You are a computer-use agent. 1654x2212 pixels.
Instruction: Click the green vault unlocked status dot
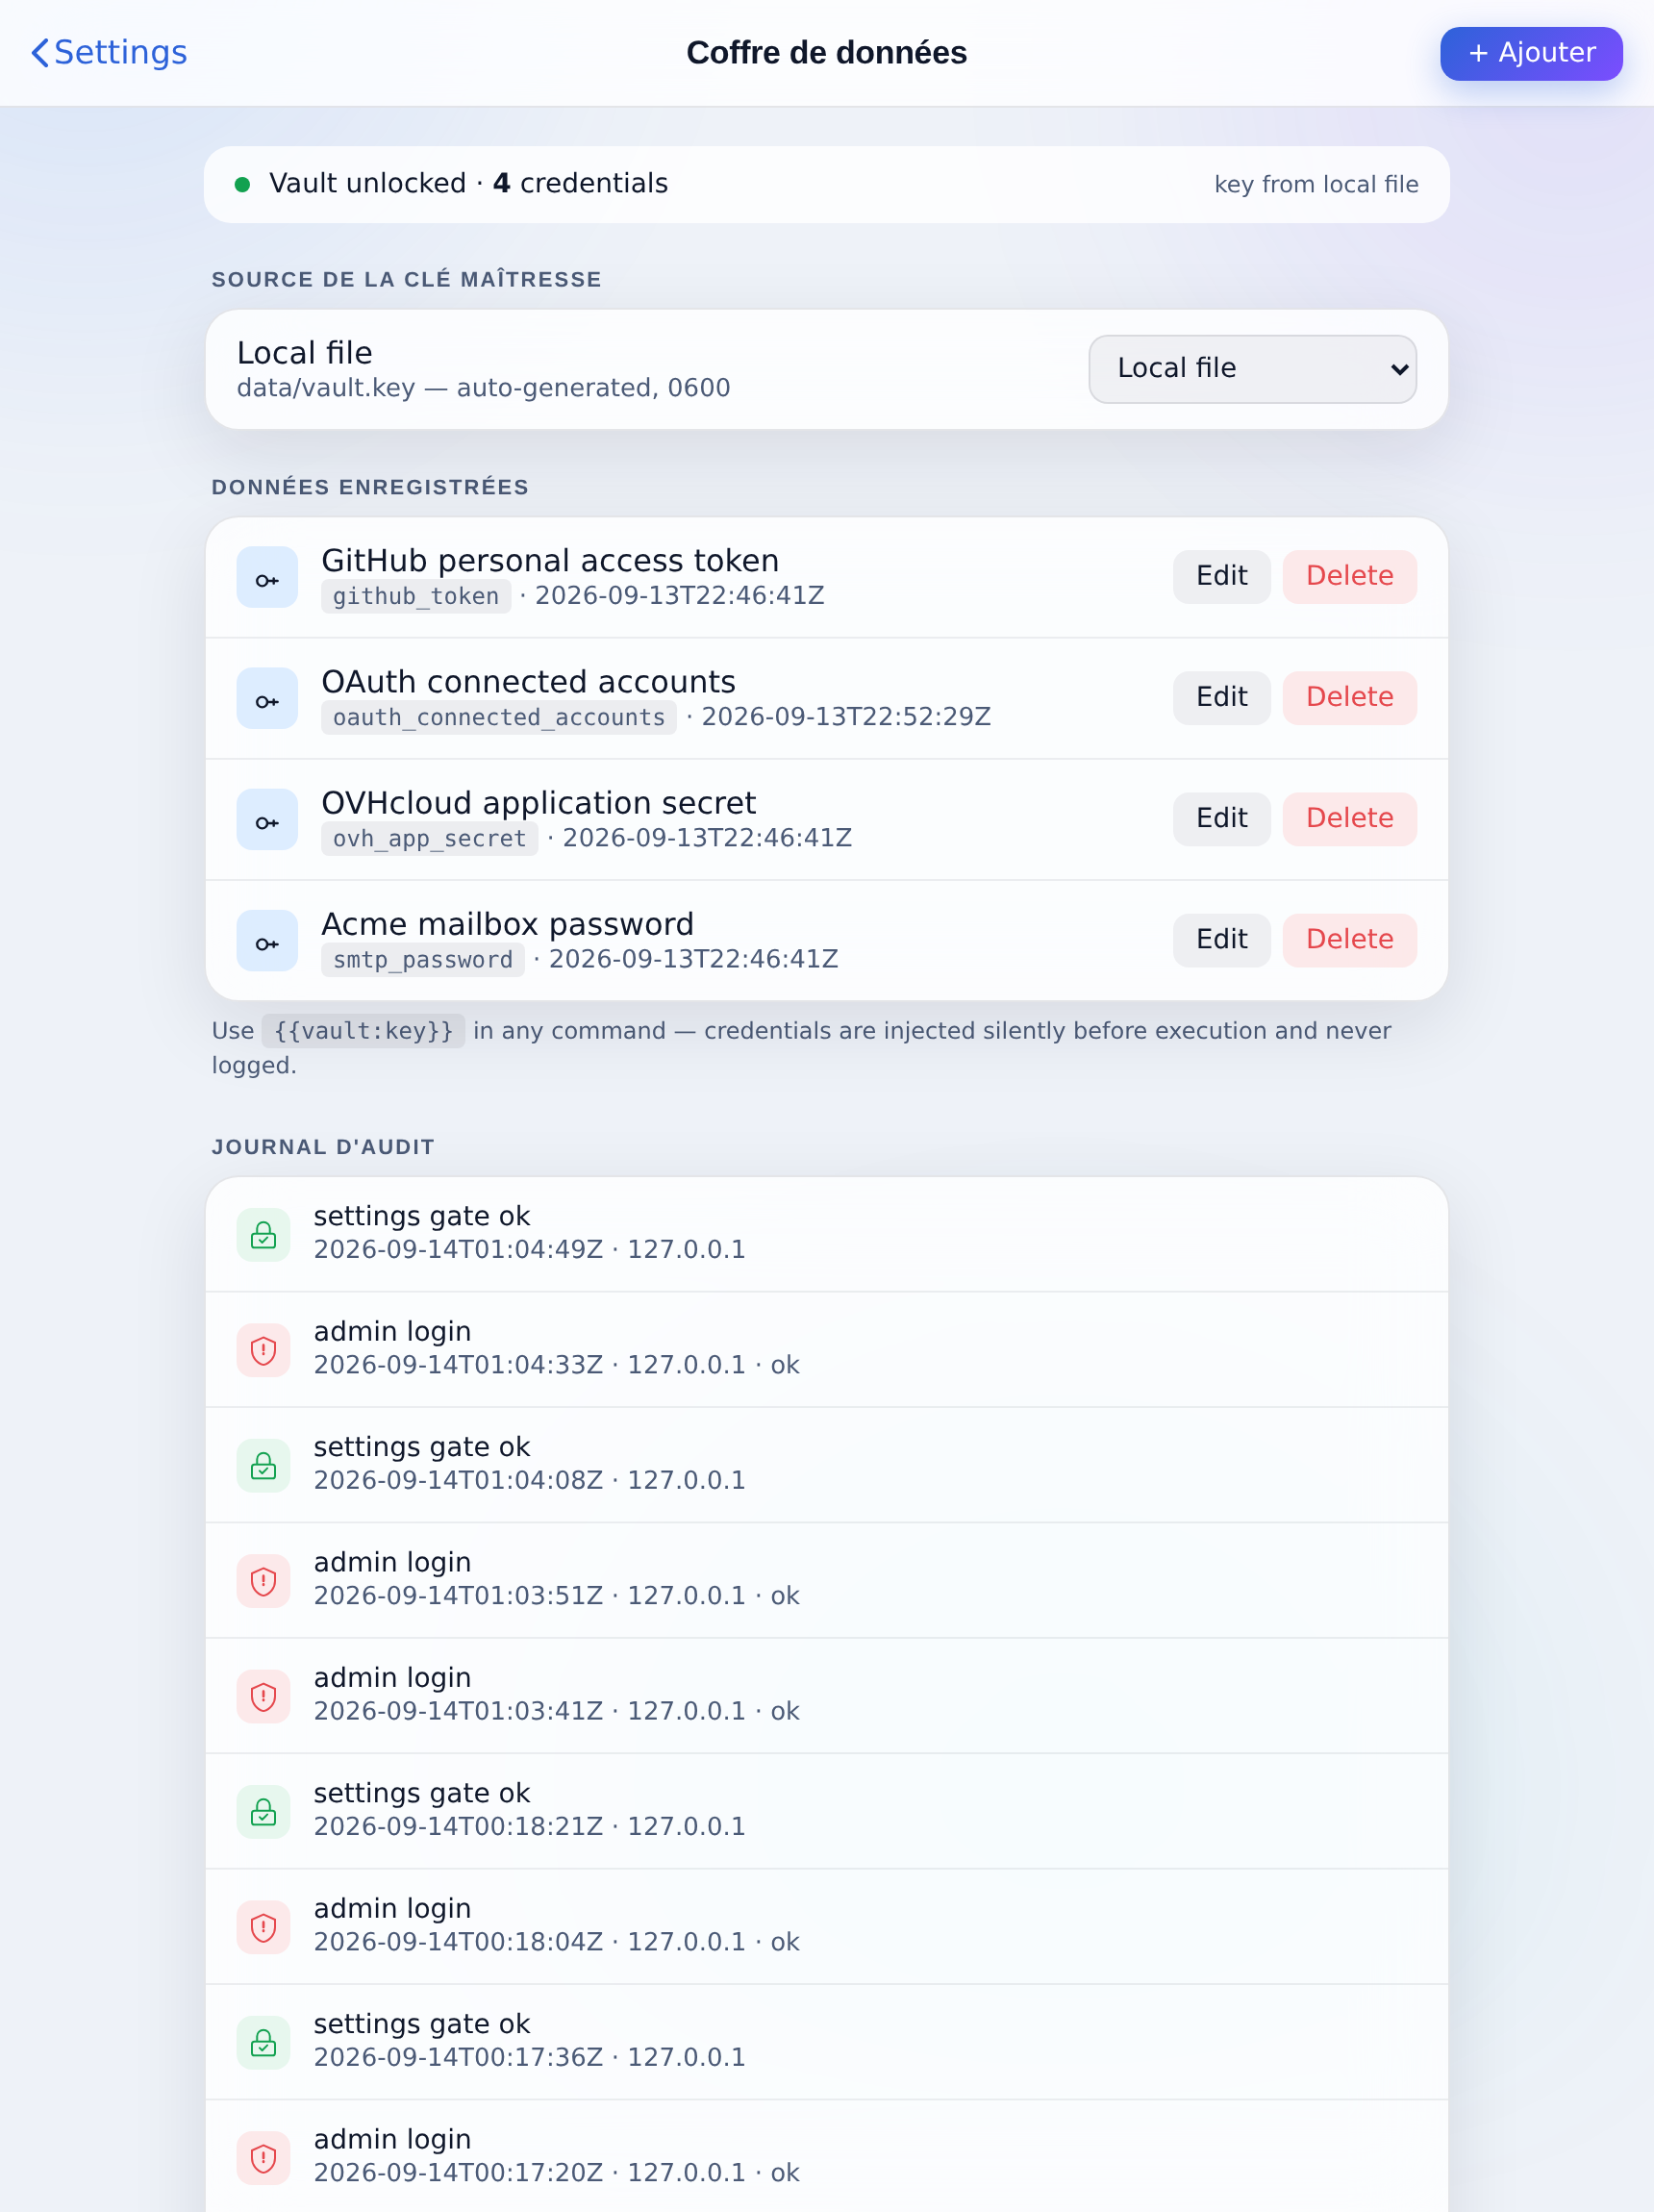coord(242,185)
